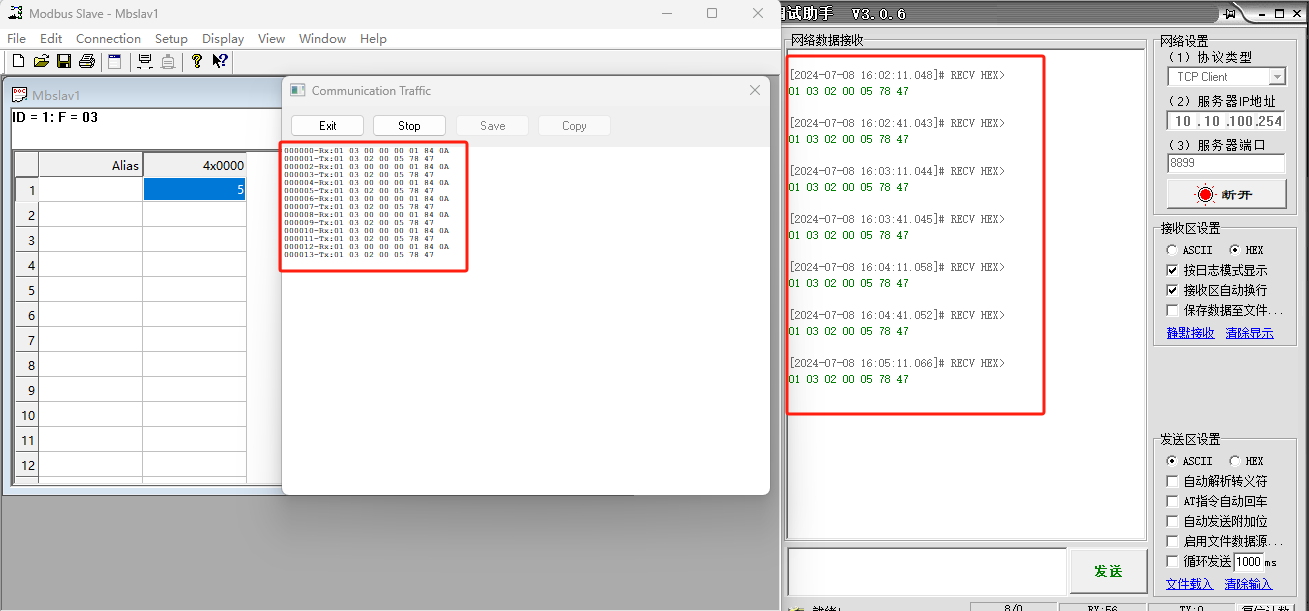The image size is (1309, 611).
Task: Click the Connect toolbar icon
Action: coord(145,61)
